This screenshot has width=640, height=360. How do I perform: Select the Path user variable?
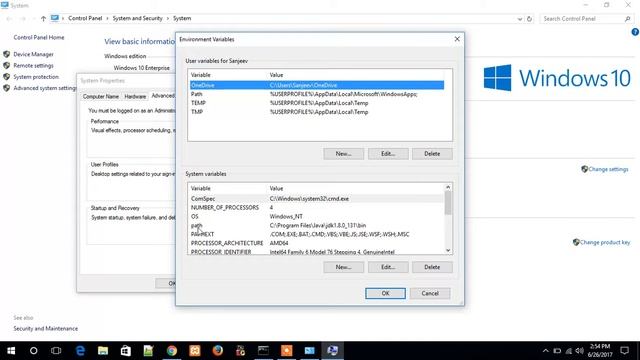coord(317,94)
